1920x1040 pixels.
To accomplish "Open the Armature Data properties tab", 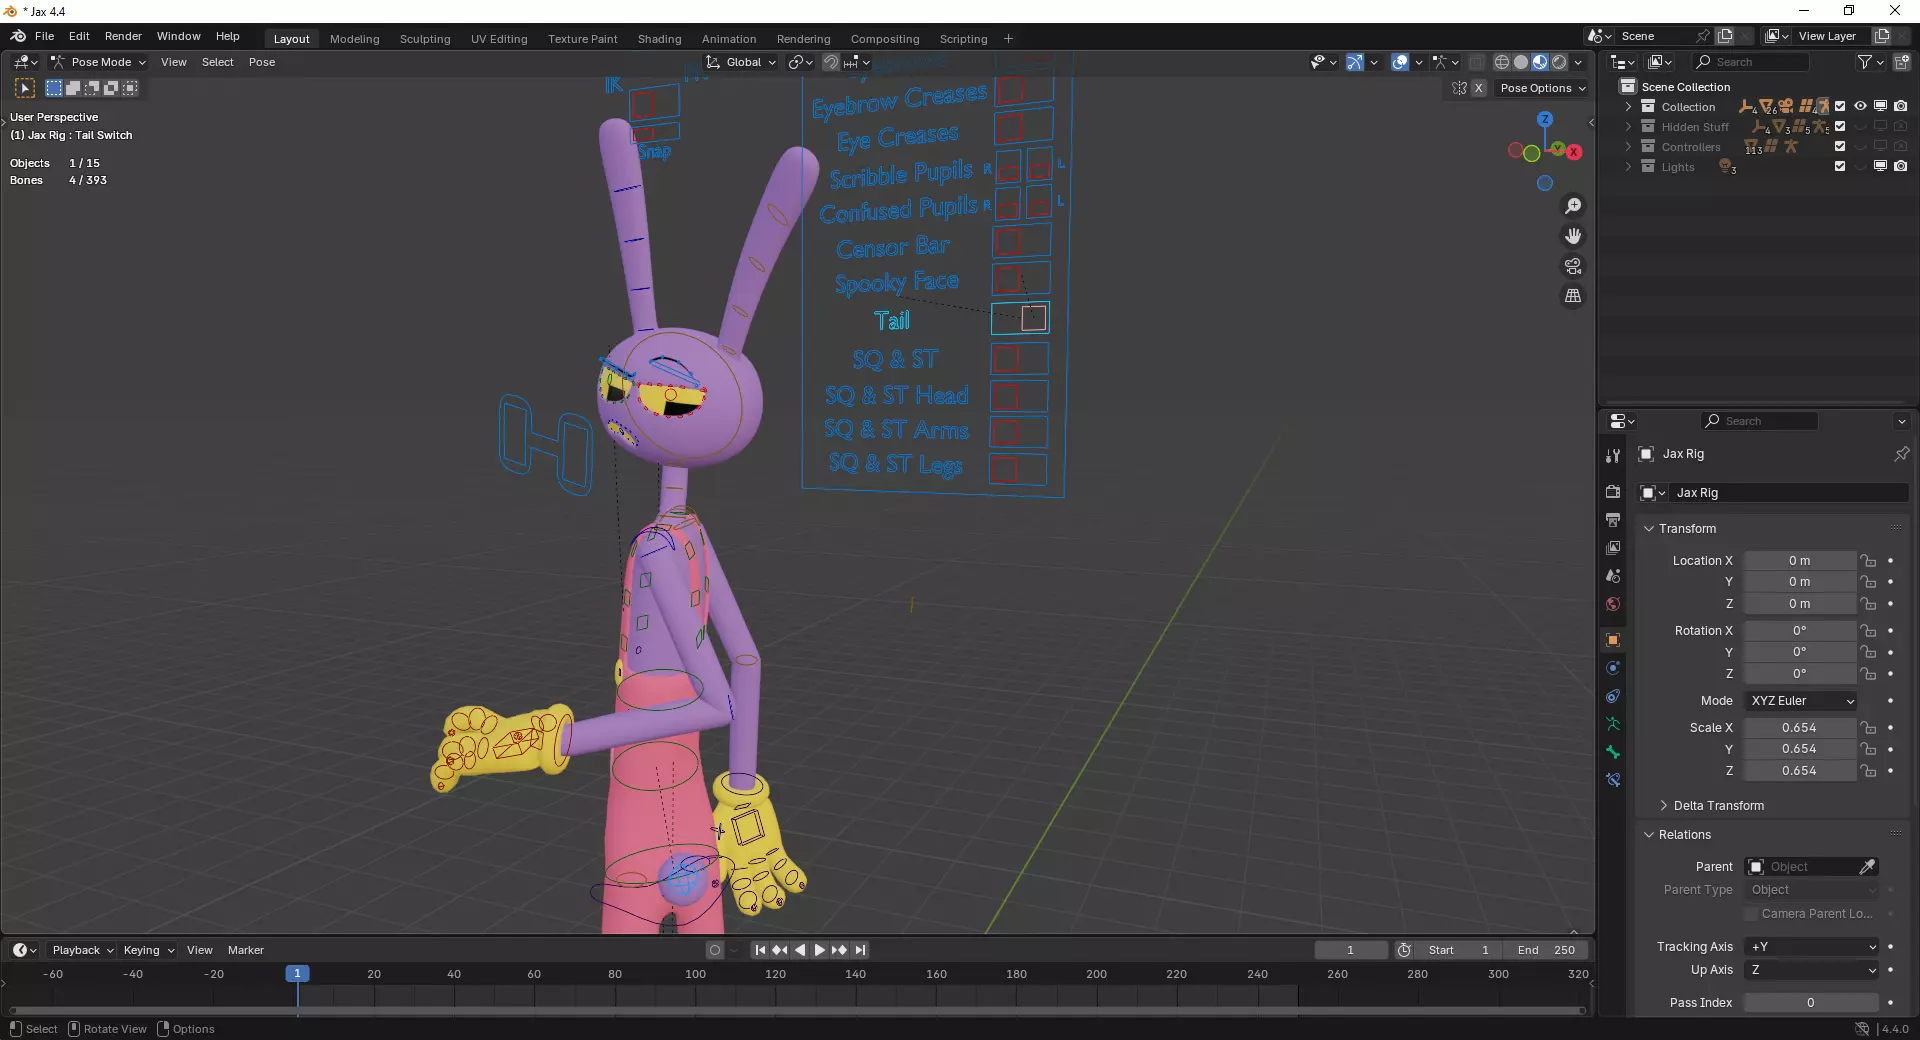I will pyautogui.click(x=1613, y=724).
